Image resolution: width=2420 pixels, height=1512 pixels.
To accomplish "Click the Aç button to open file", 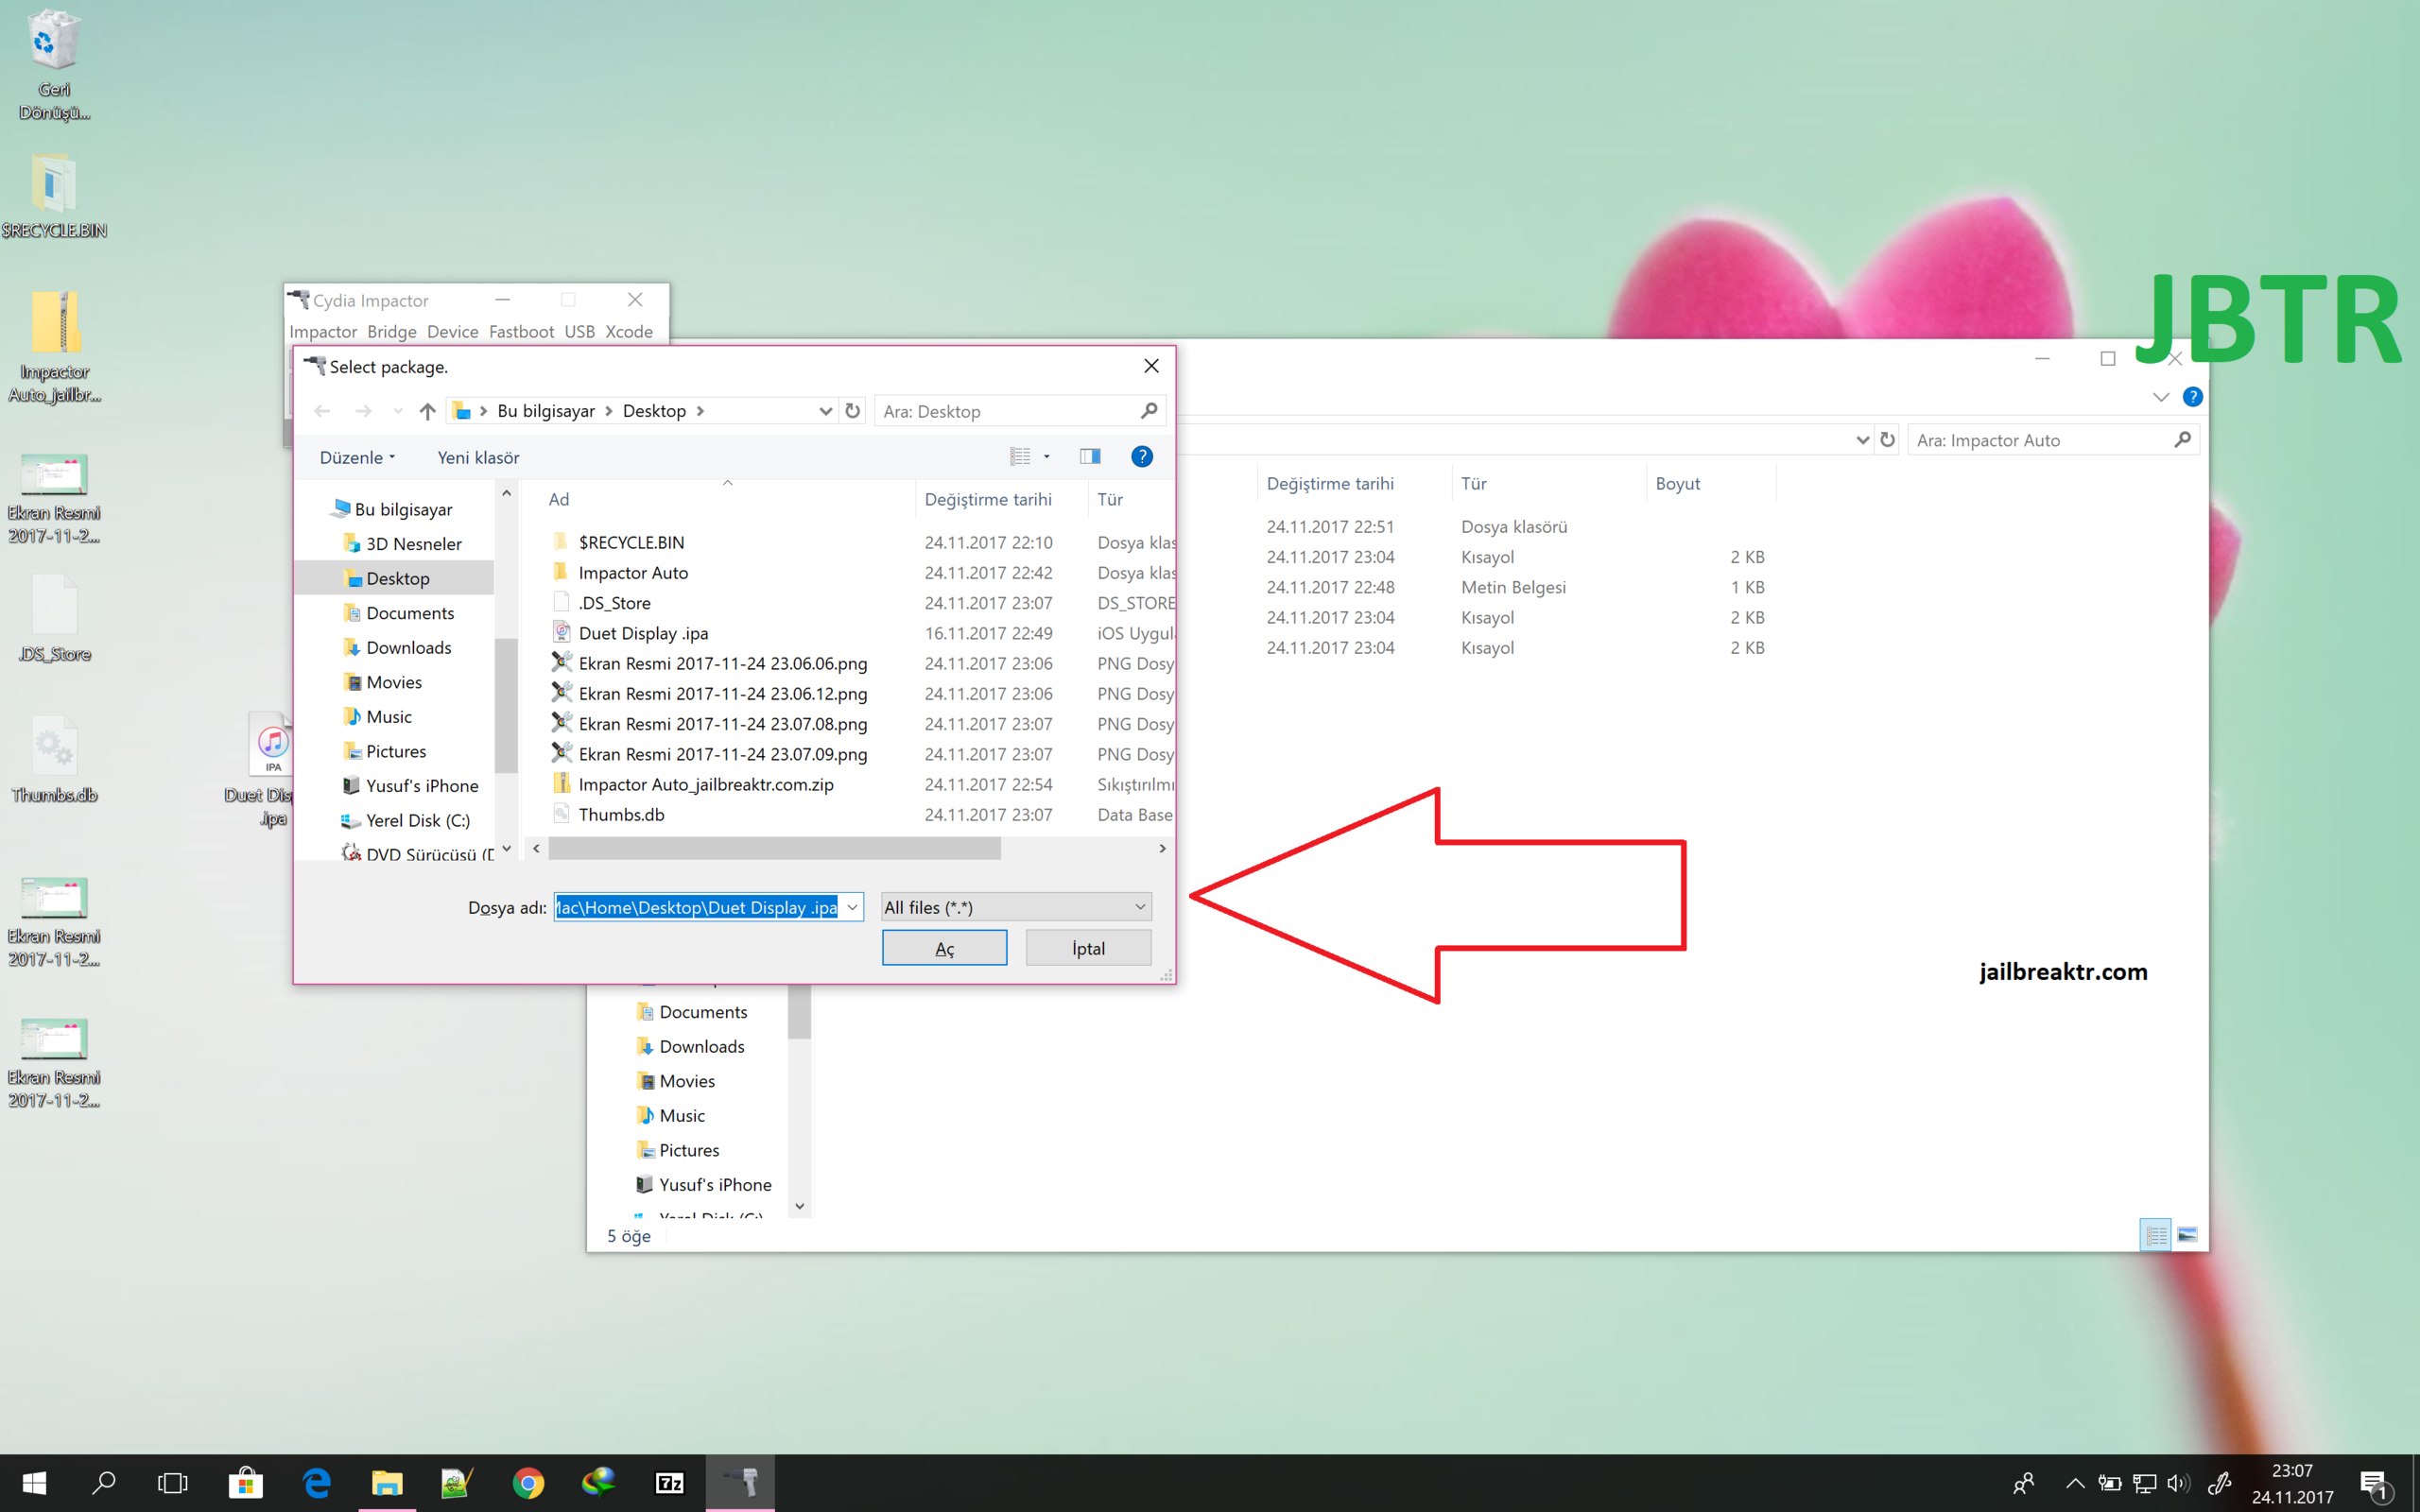I will click(x=944, y=948).
